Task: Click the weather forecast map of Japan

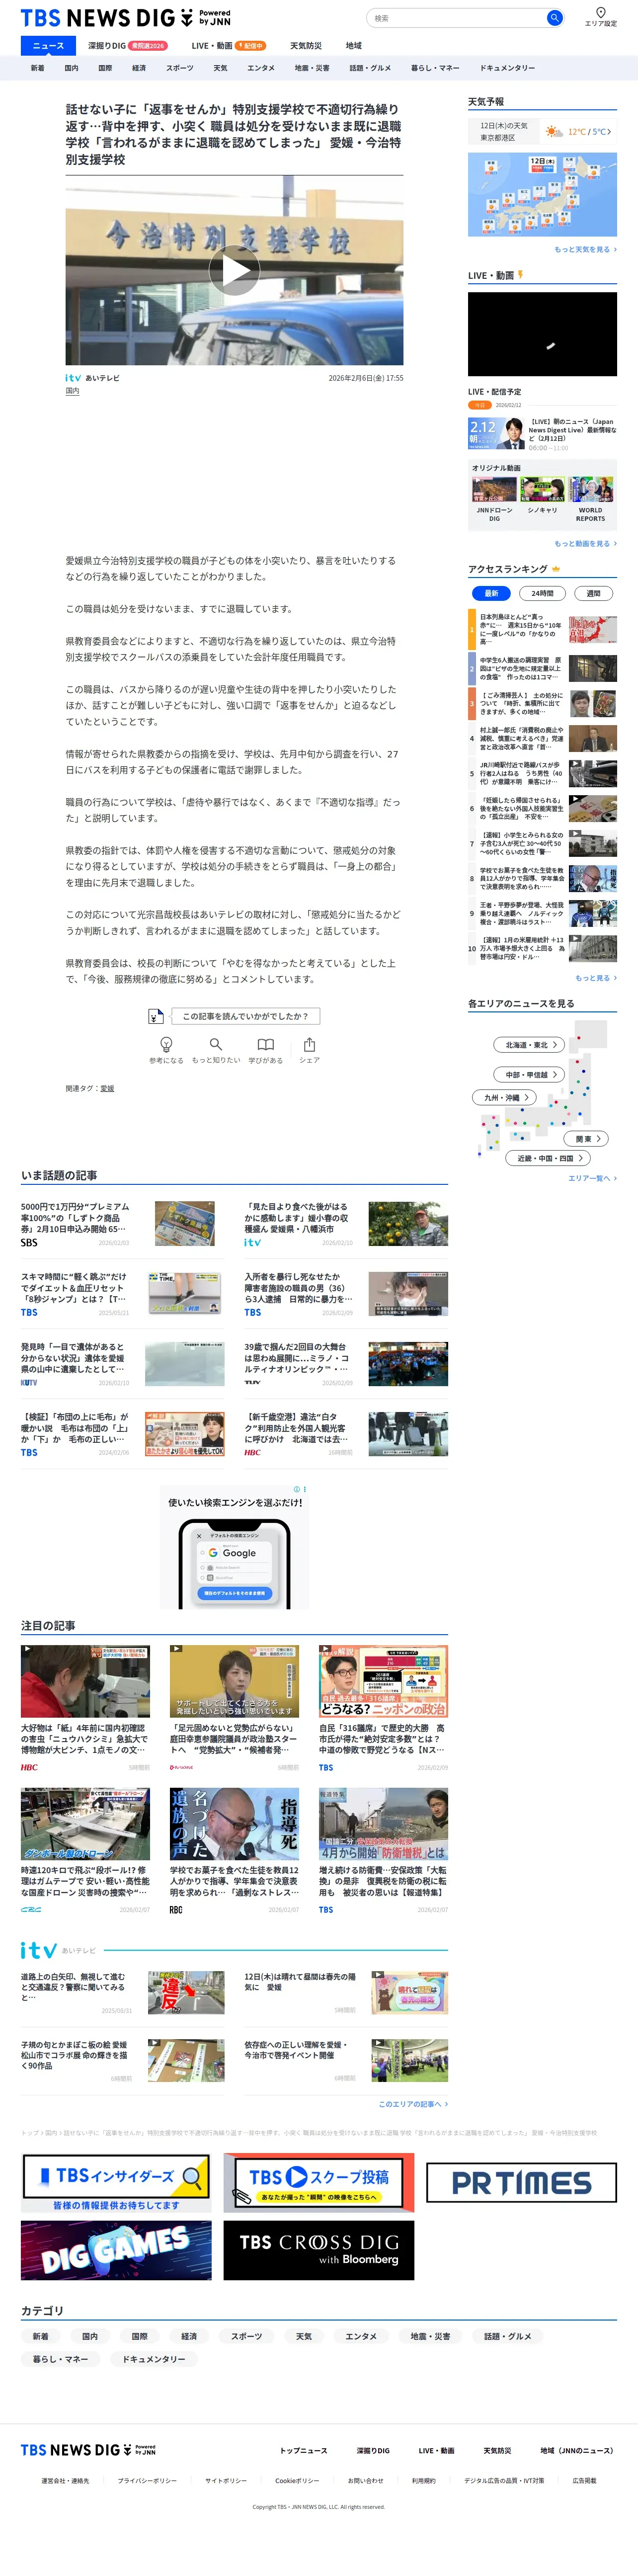Action: [542, 195]
